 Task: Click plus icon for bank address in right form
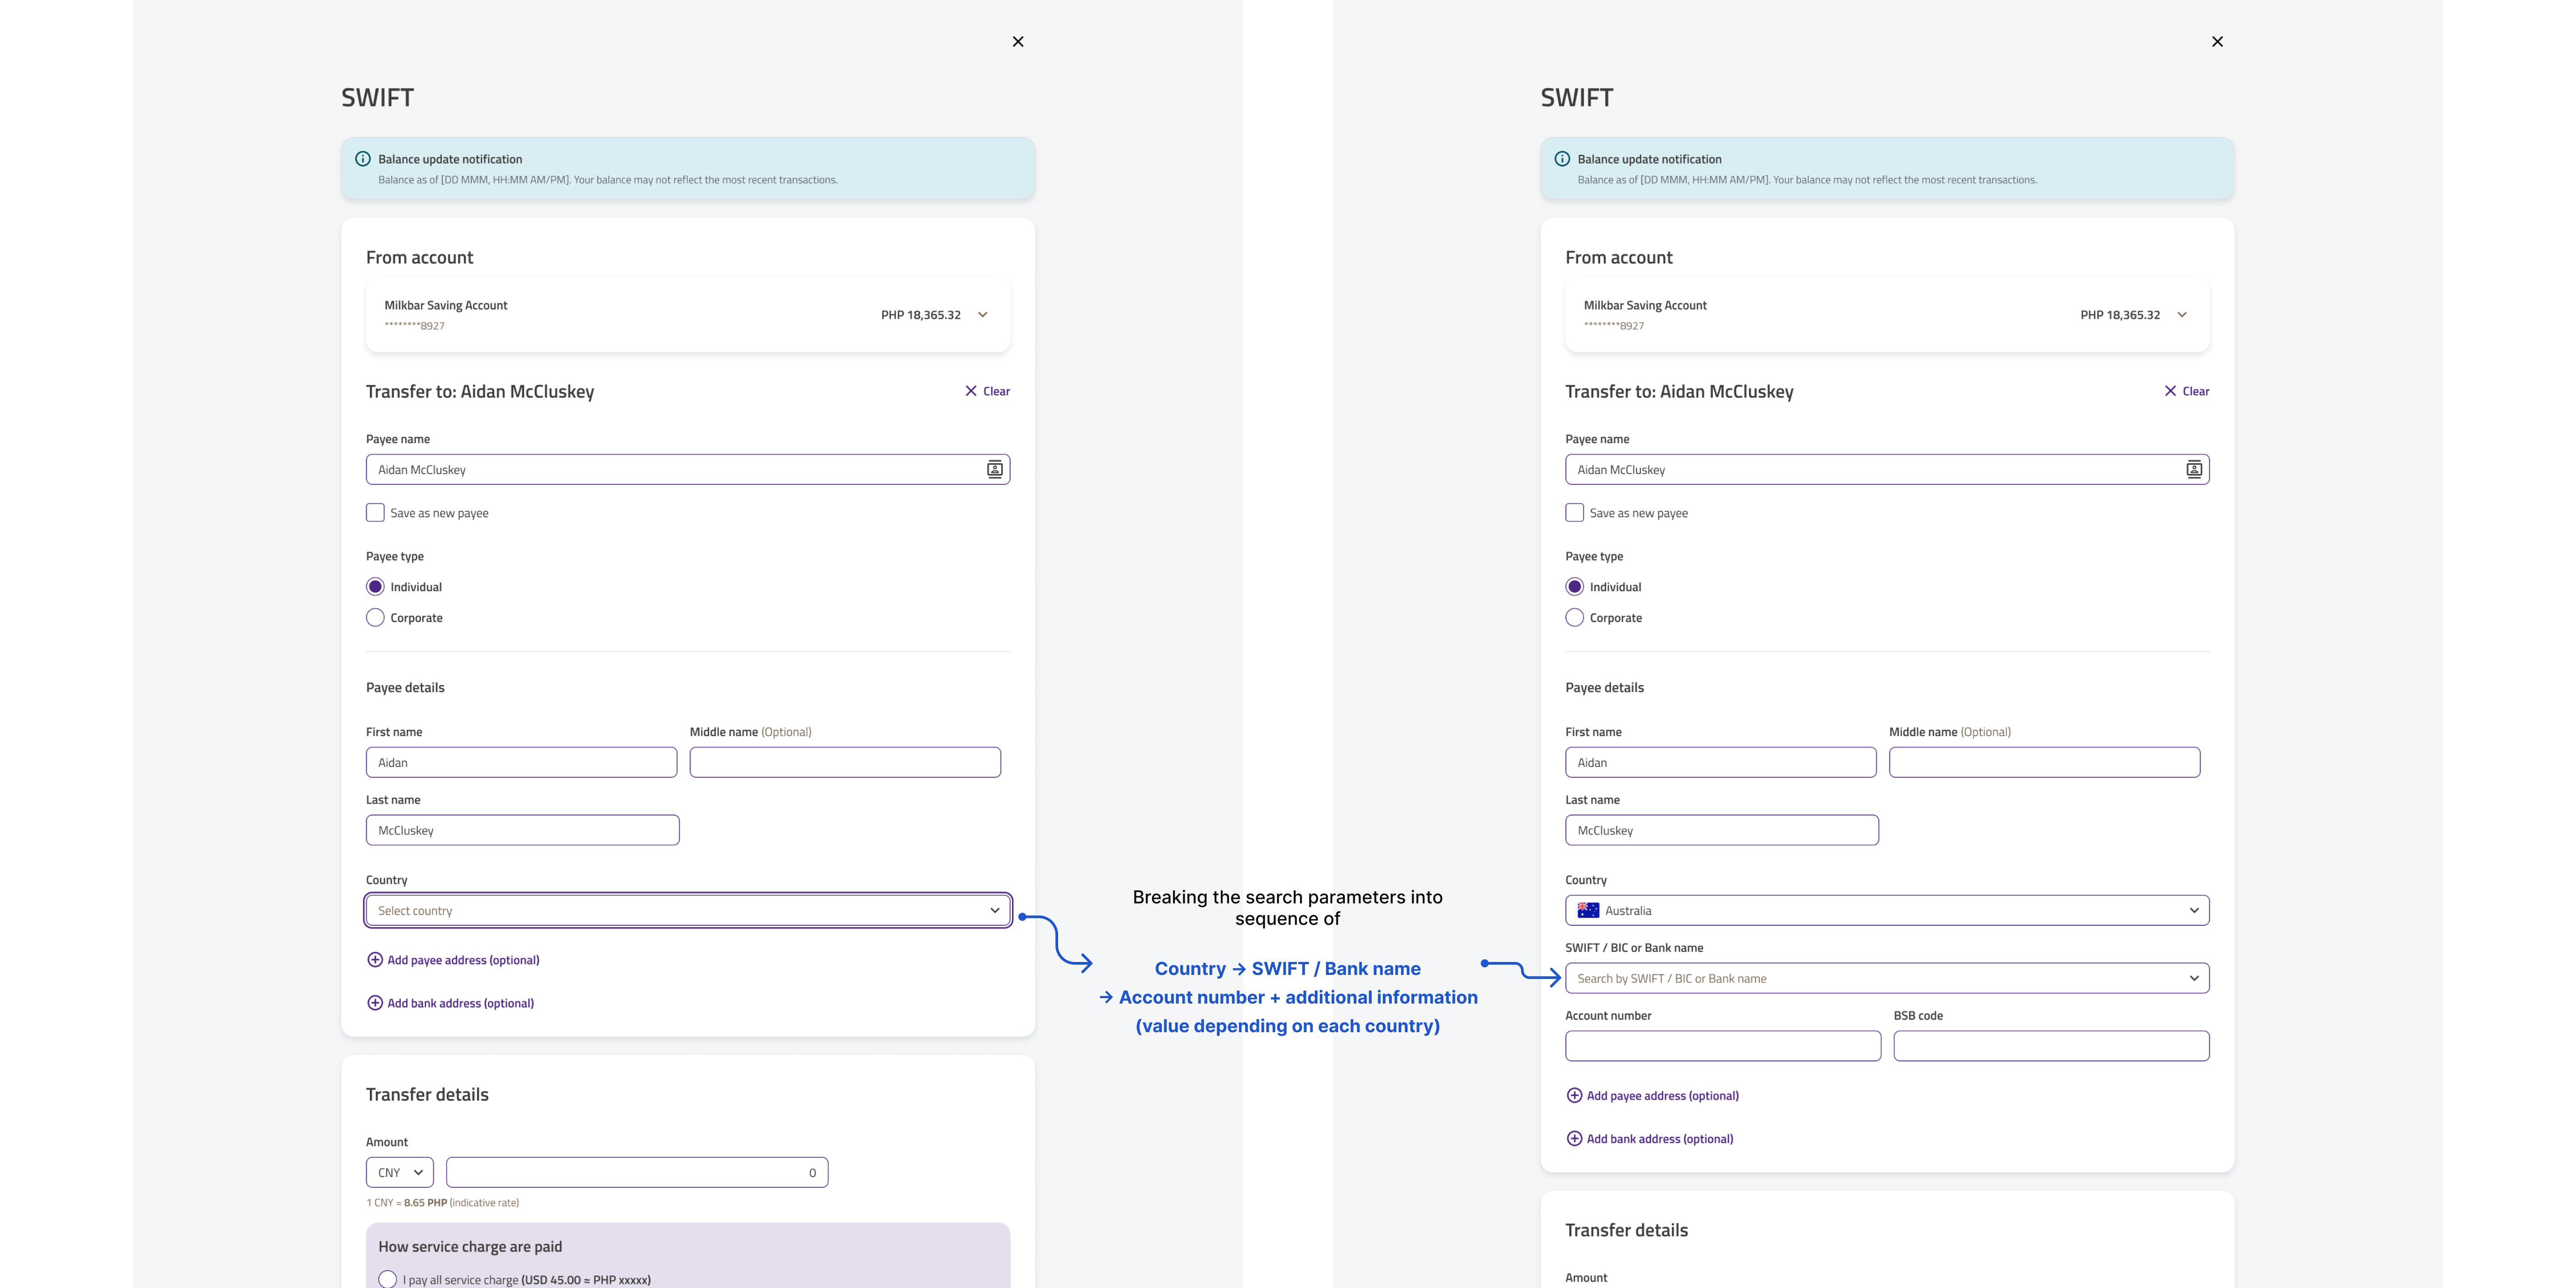point(1574,1139)
